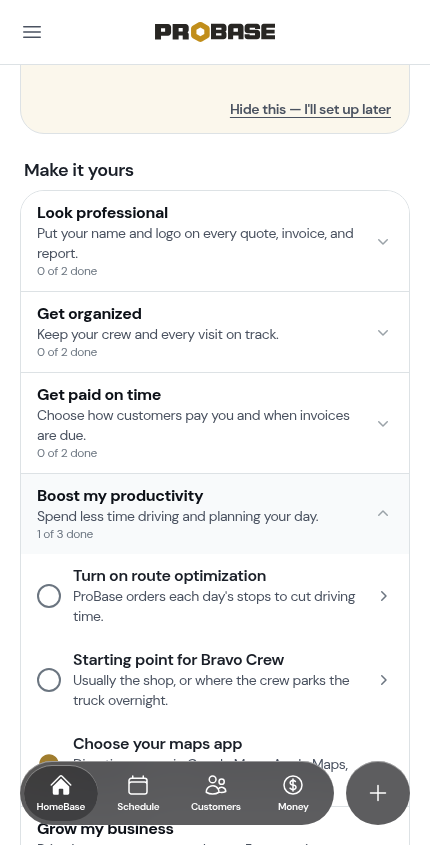This screenshot has width=430, height=845.
Task: Click the ProBase logo
Action: point(215,32)
